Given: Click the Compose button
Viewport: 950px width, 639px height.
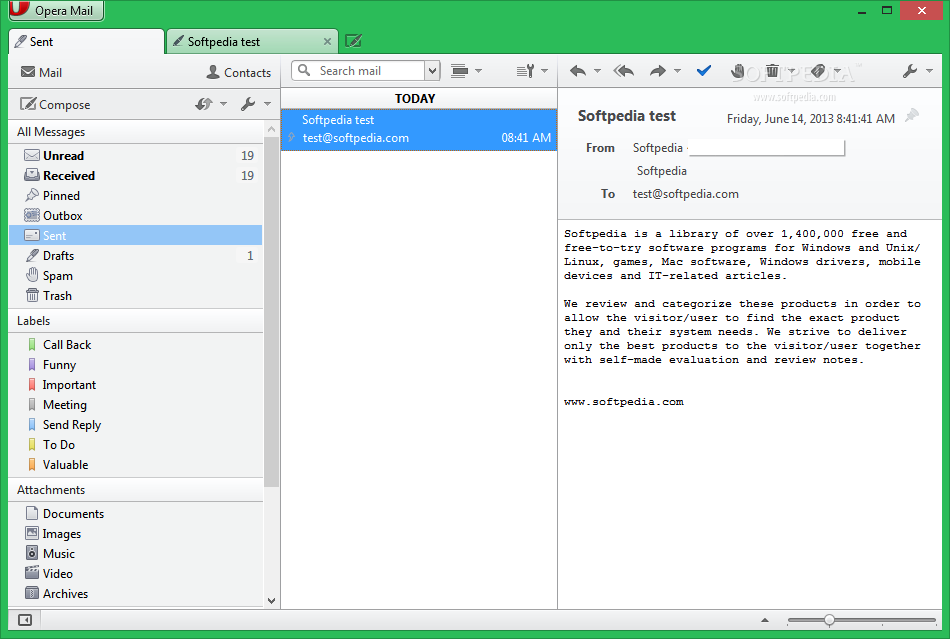Looking at the screenshot, I should point(55,104).
